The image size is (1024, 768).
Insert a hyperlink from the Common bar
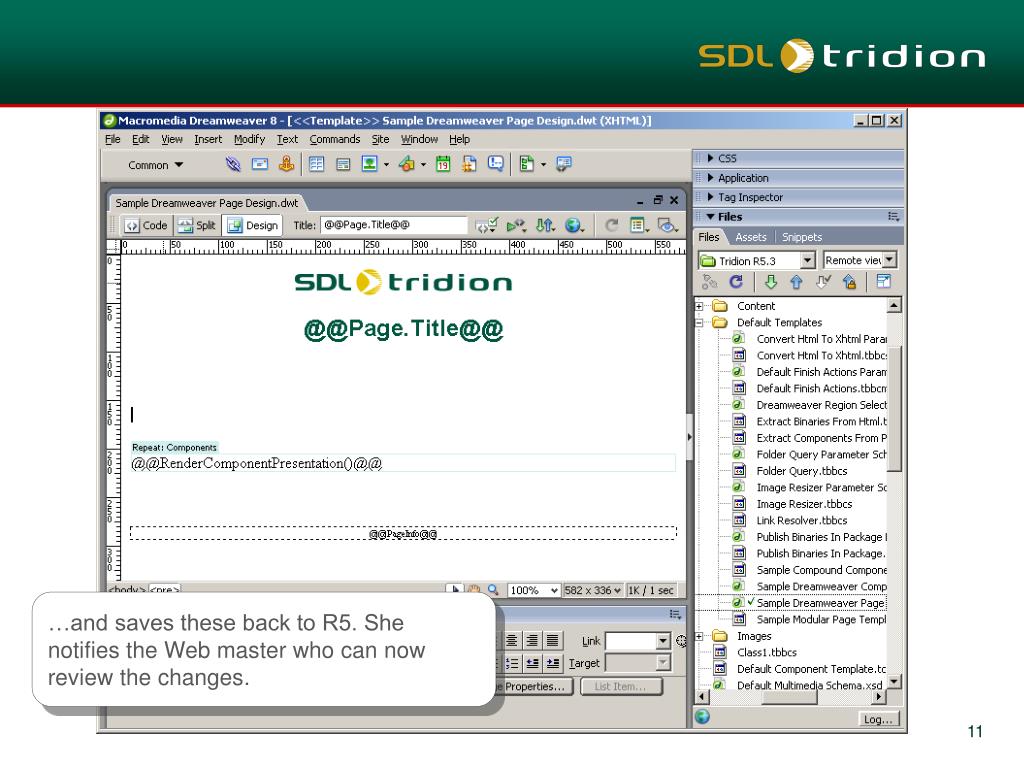233,164
